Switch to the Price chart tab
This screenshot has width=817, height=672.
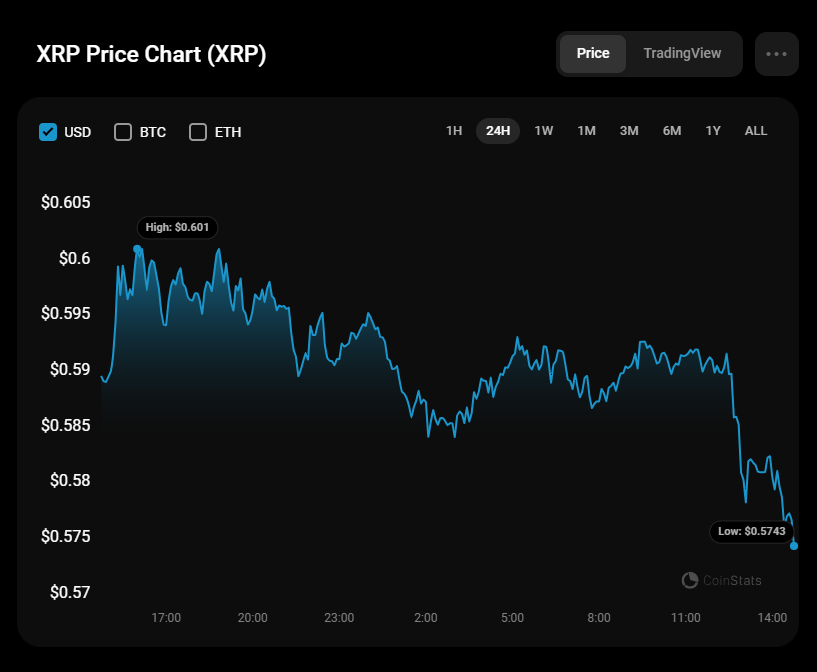(593, 54)
